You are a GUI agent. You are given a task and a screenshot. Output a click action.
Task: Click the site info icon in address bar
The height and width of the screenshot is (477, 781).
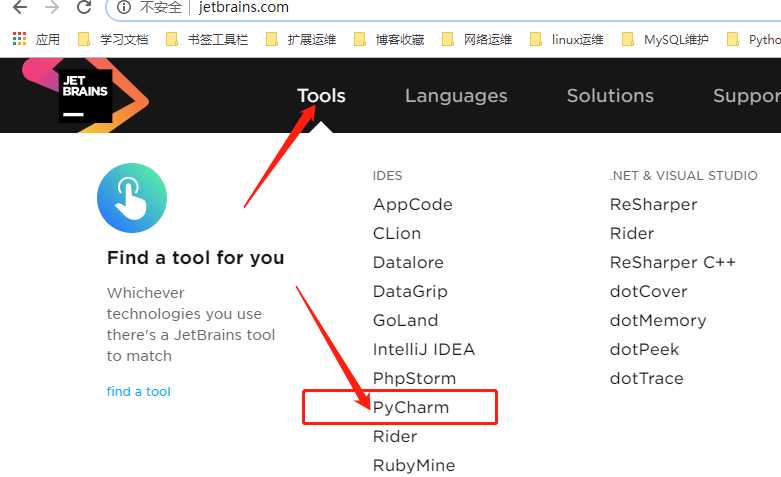123,7
